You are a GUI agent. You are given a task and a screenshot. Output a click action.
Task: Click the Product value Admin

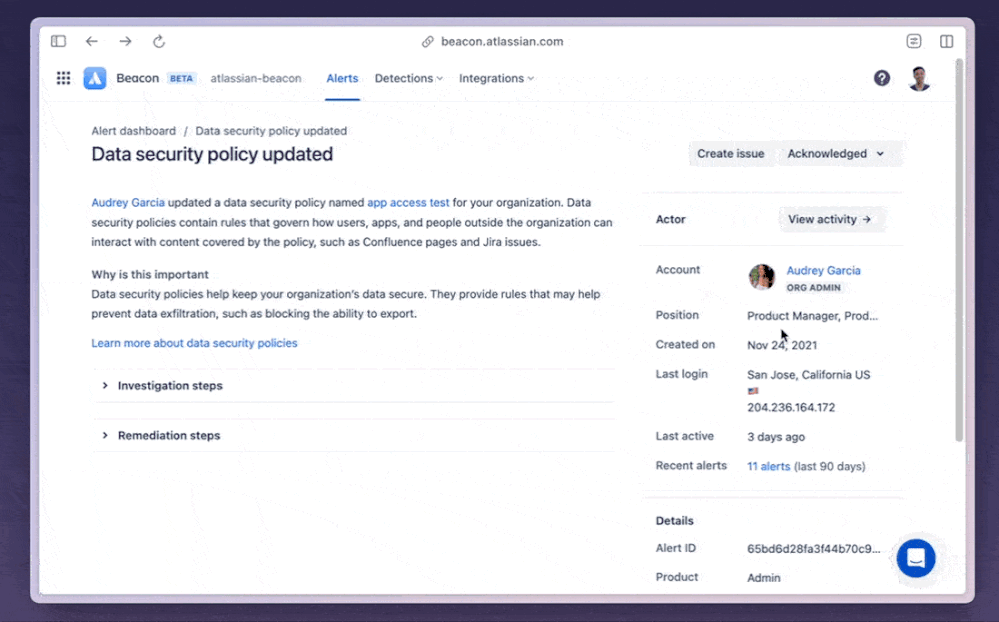click(x=764, y=578)
